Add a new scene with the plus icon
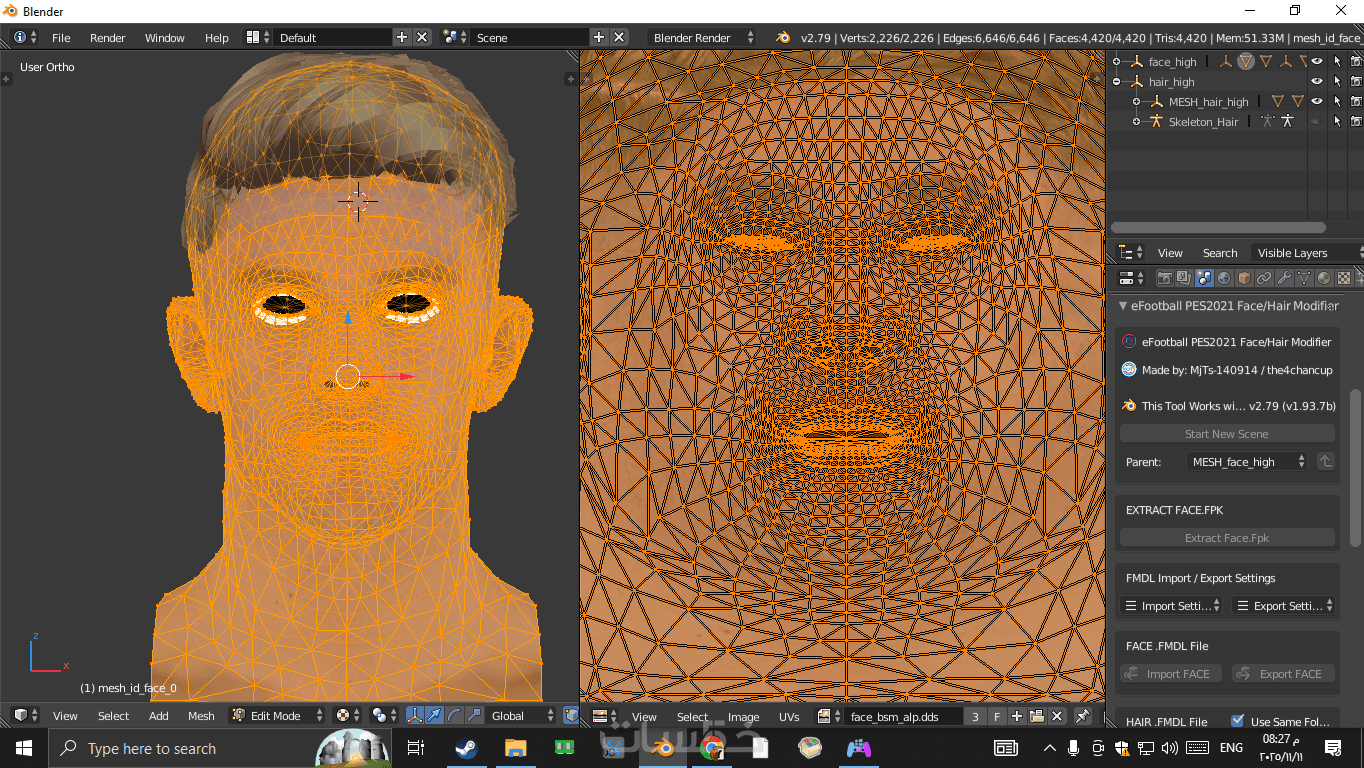 [599, 37]
